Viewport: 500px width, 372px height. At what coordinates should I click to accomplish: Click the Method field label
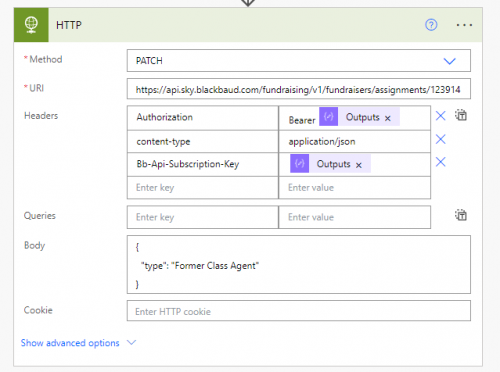(46, 59)
